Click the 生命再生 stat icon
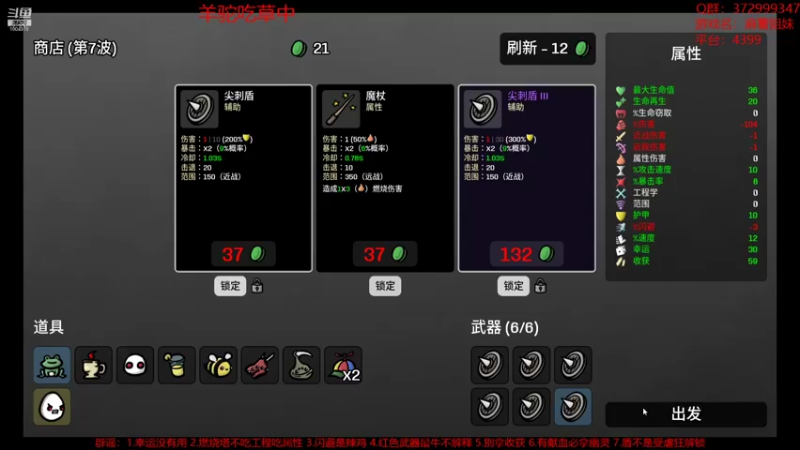 (620, 102)
